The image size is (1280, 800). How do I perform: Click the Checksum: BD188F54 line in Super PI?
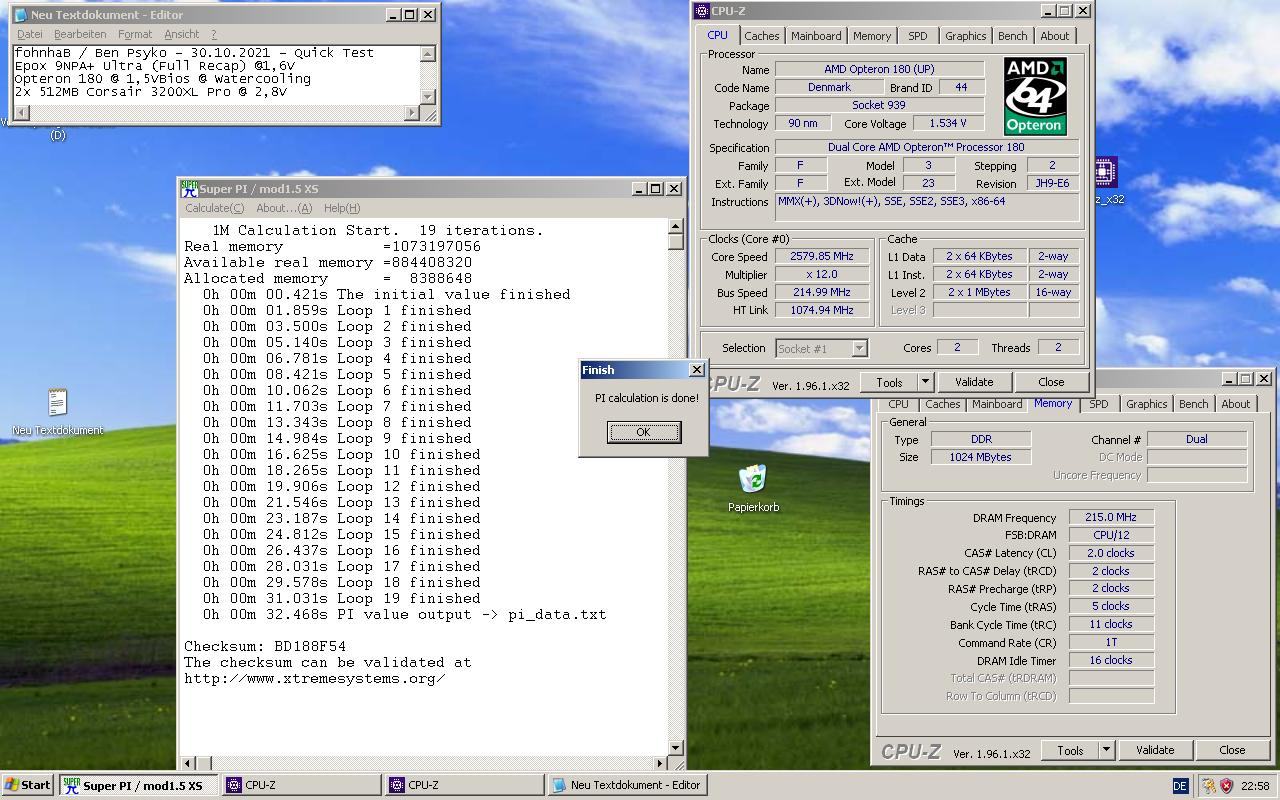pyautogui.click(x=265, y=646)
